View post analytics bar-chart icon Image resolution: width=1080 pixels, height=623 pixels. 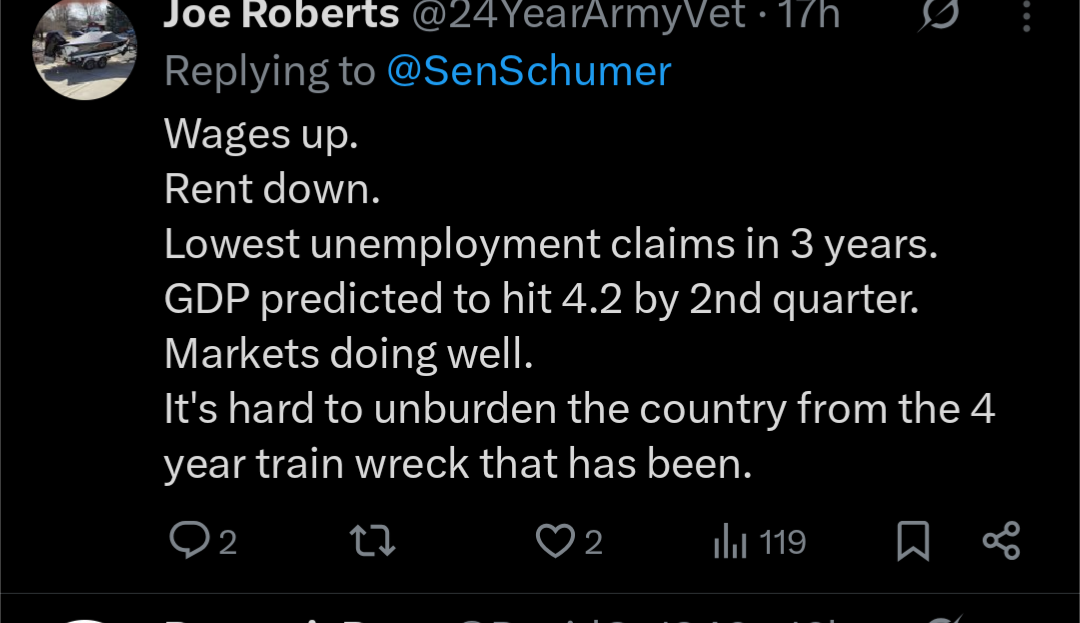pos(729,542)
